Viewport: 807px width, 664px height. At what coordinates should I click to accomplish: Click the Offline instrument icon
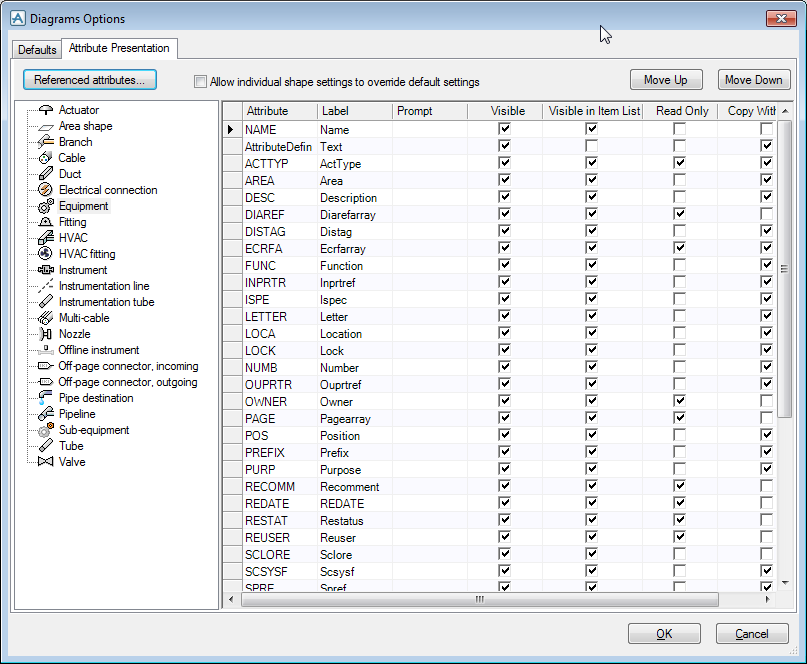(x=46, y=350)
